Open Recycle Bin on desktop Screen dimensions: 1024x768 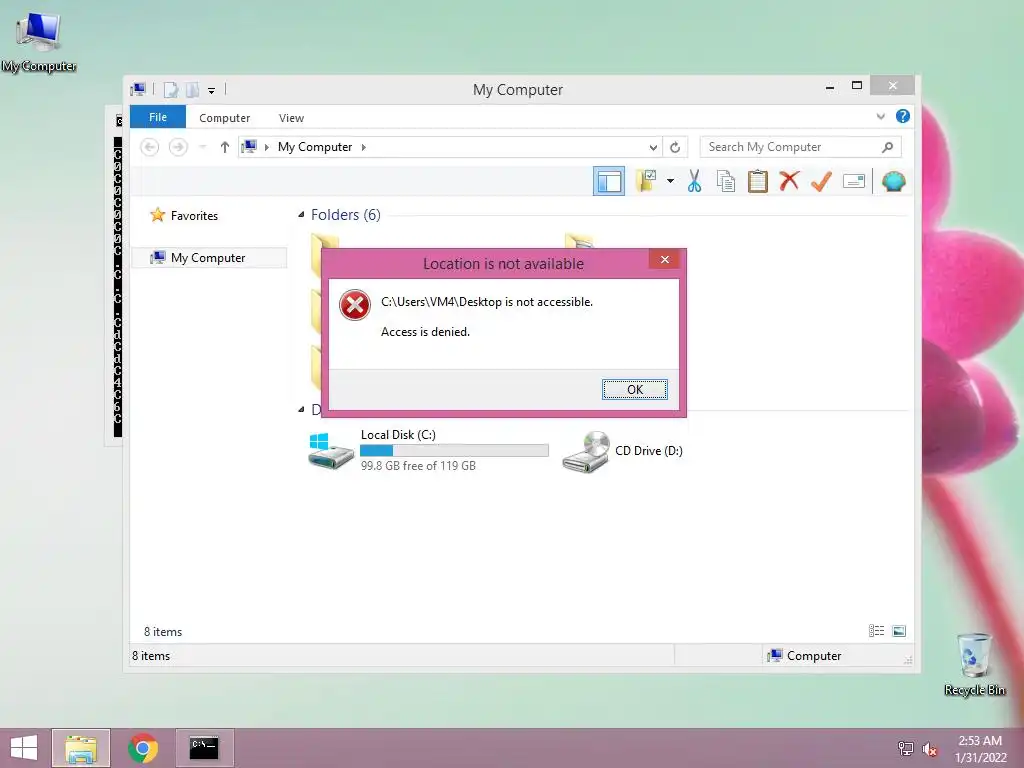point(974,664)
